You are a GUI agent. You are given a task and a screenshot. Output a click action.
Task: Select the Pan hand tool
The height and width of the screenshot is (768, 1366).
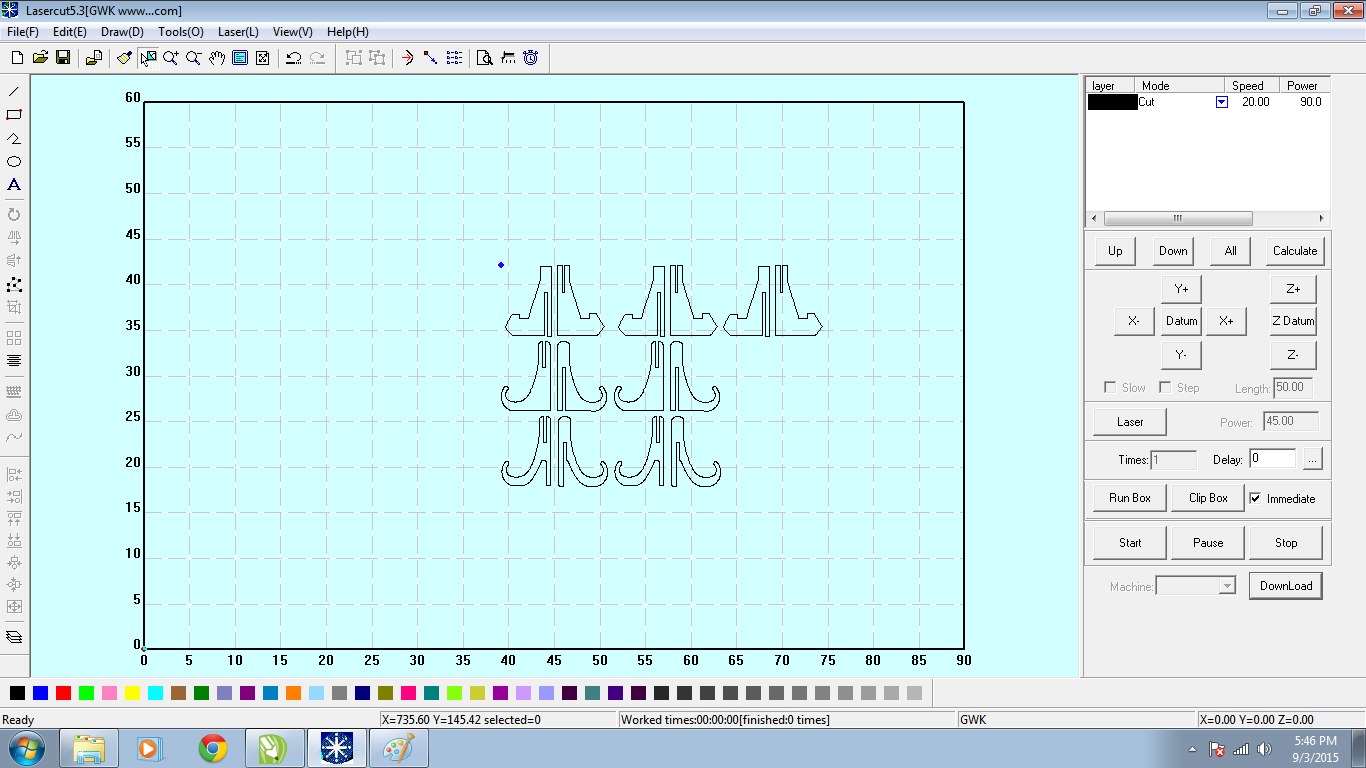[217, 58]
